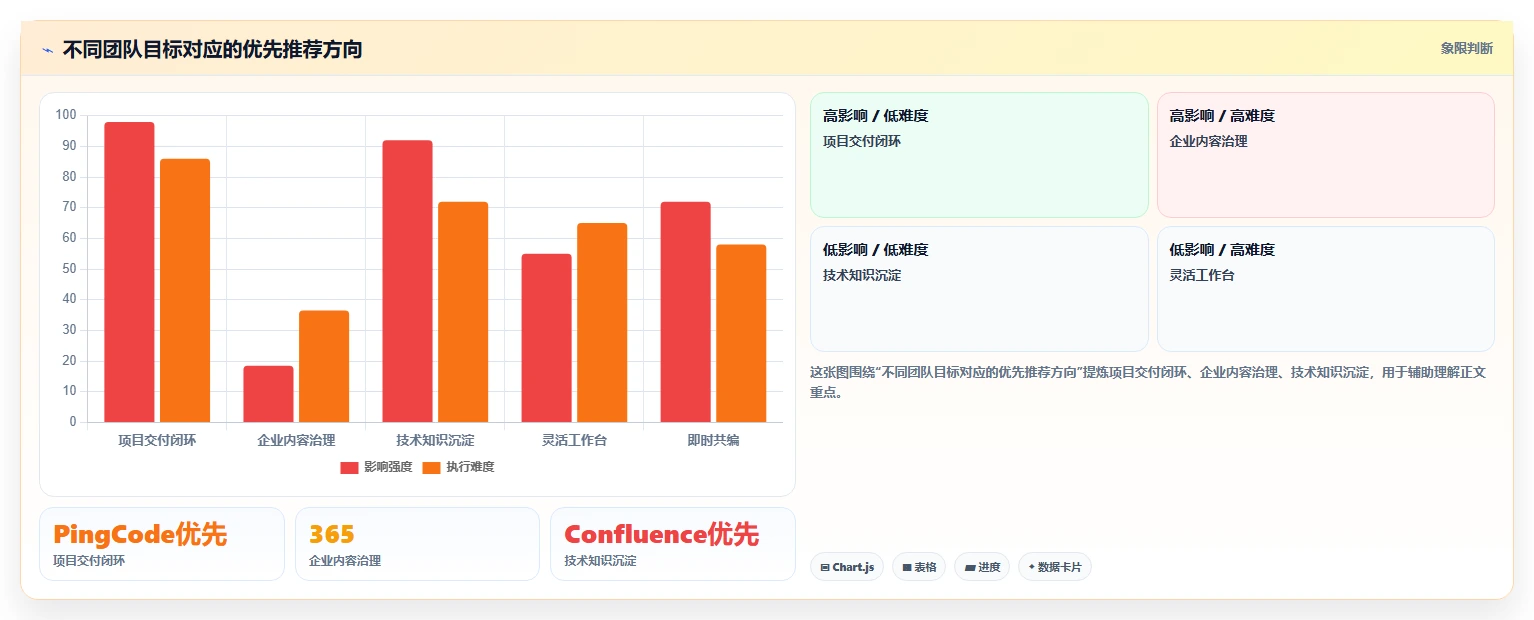1534x620 pixels.
Task: Open the 365 企业内容治理 stat card
Action: tap(417, 544)
